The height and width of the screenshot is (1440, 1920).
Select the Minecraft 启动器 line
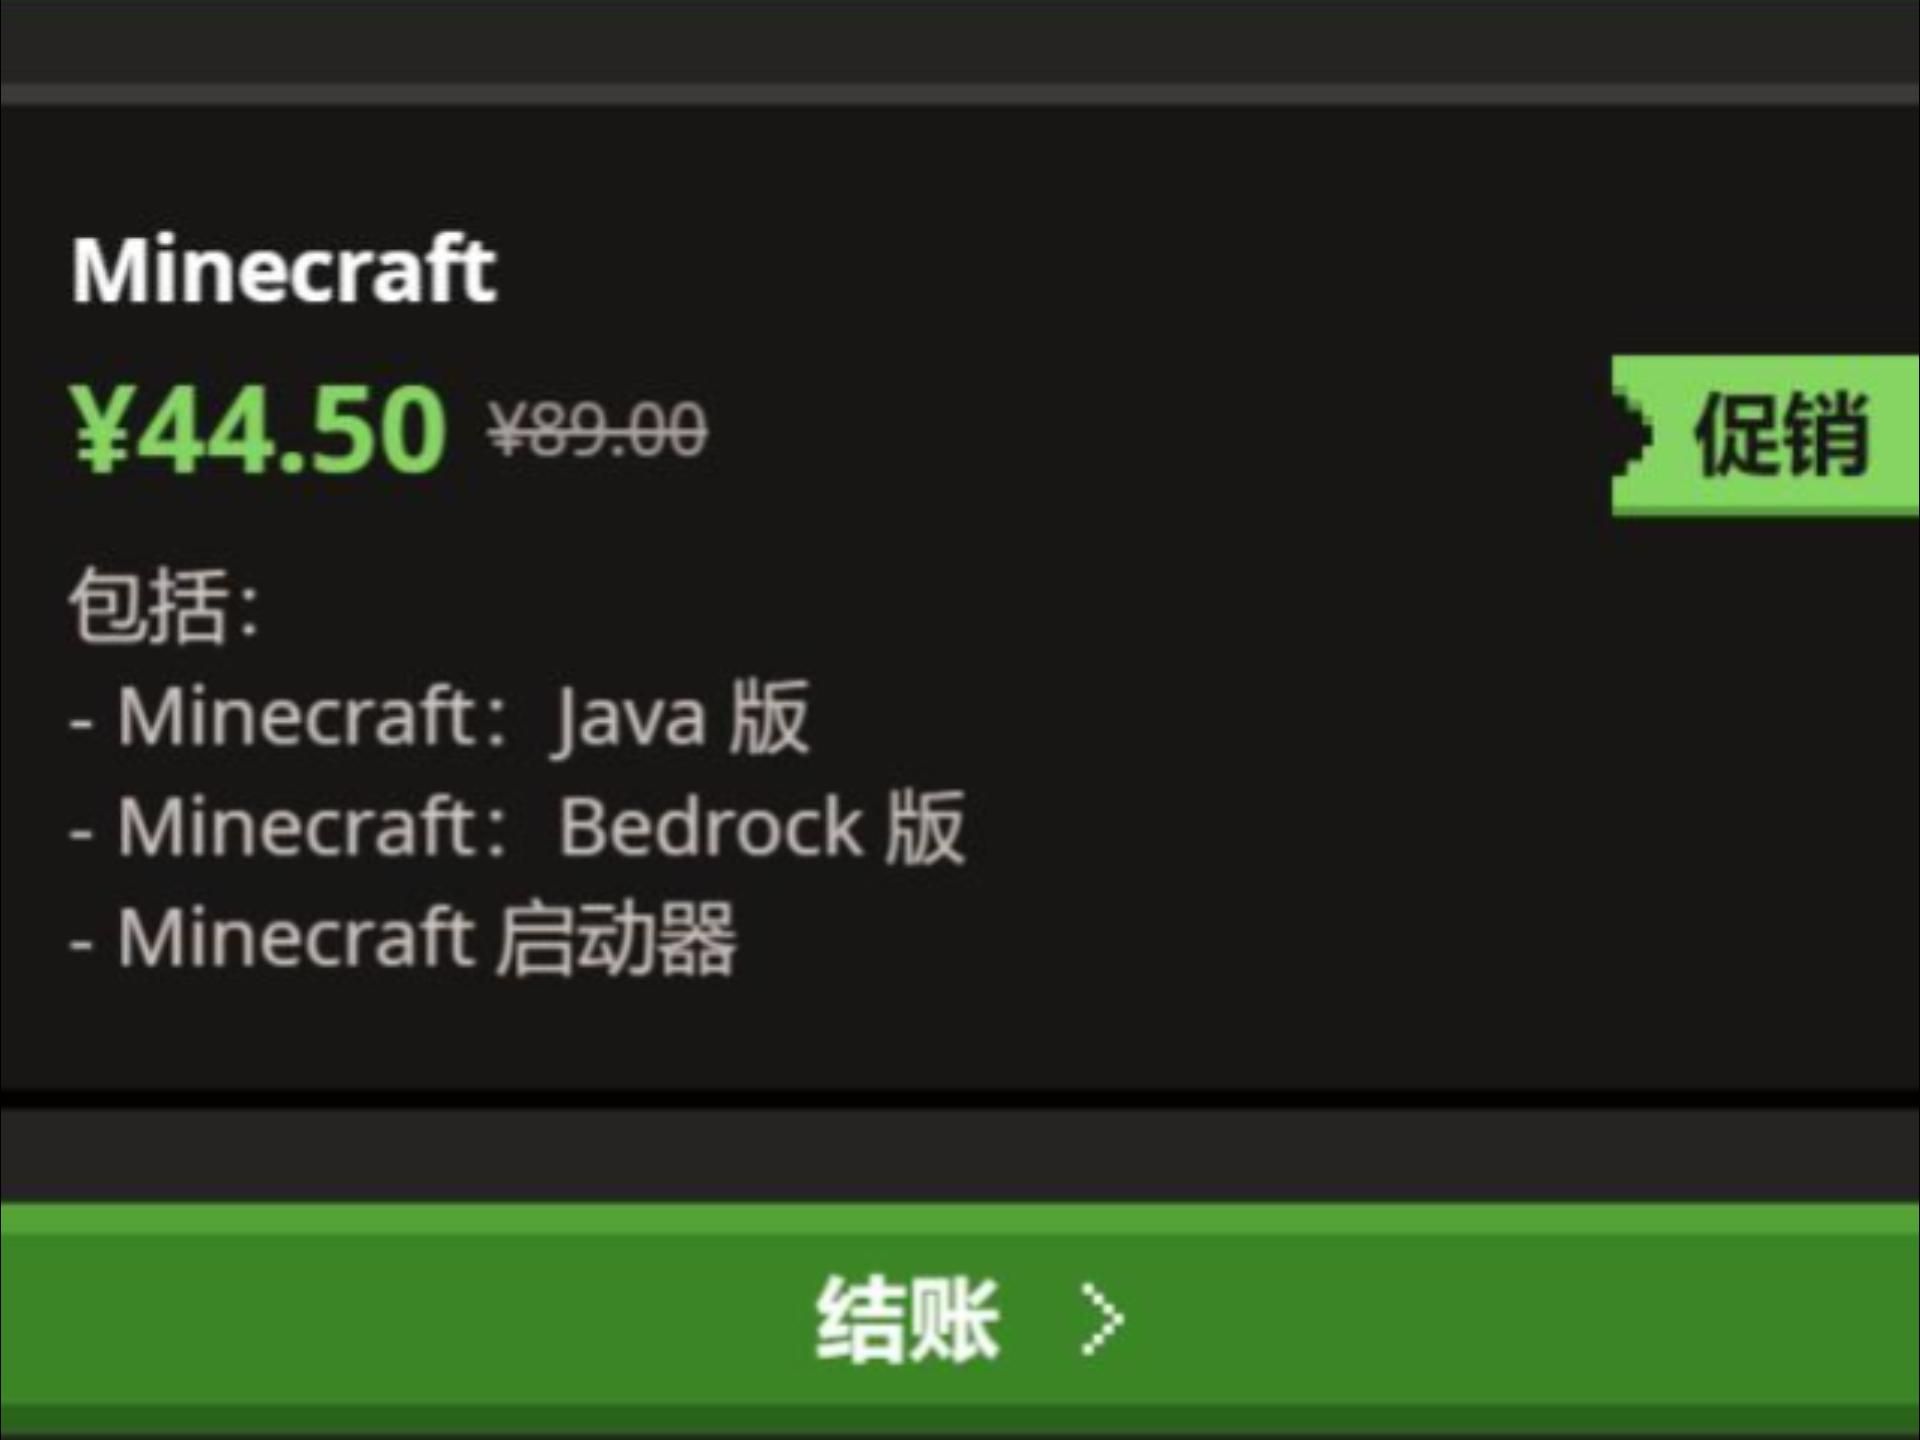coord(403,938)
